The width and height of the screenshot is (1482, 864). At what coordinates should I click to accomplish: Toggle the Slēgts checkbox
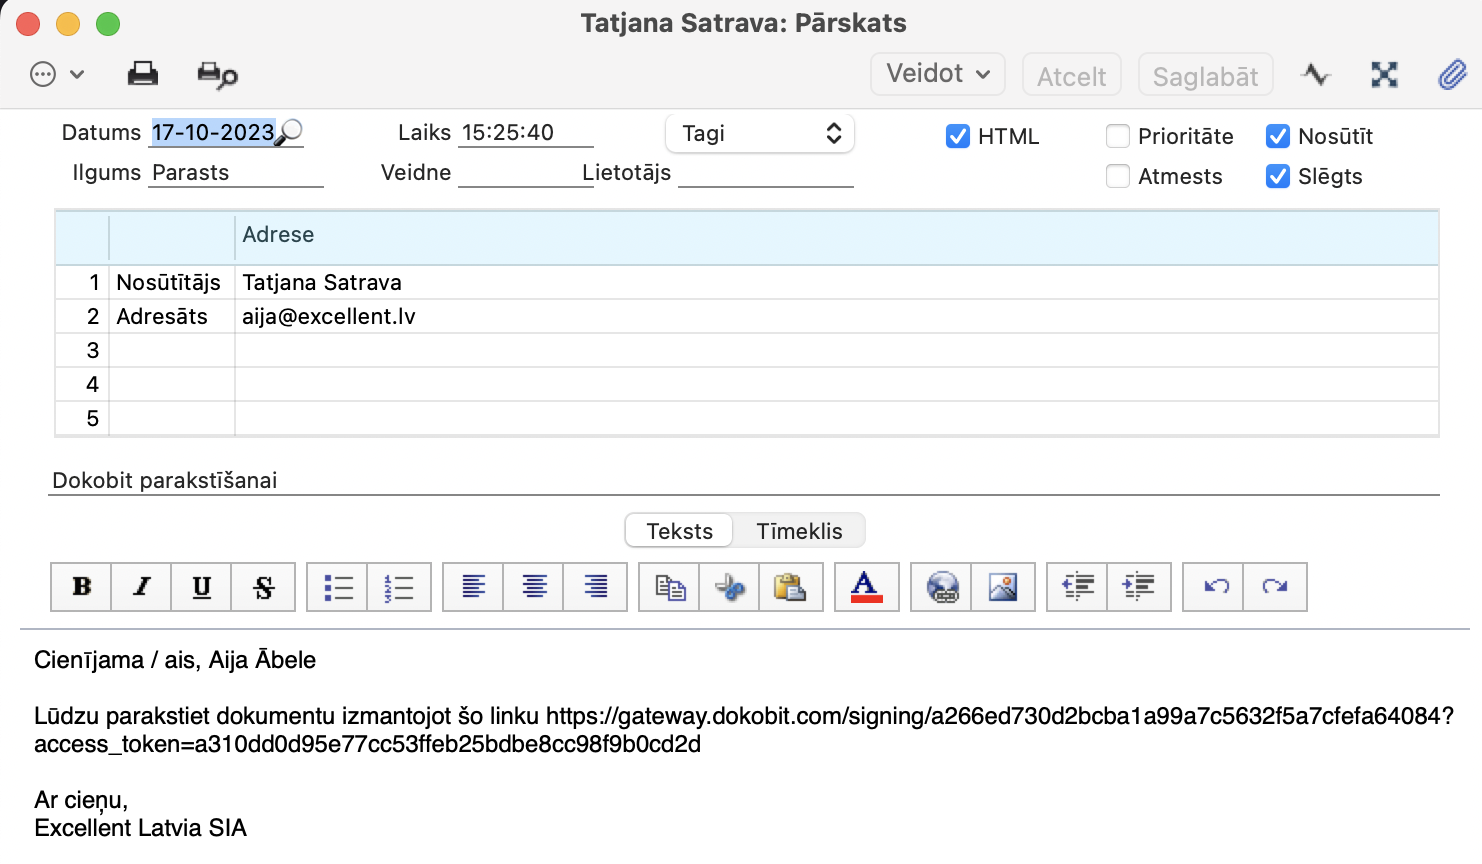tap(1278, 176)
